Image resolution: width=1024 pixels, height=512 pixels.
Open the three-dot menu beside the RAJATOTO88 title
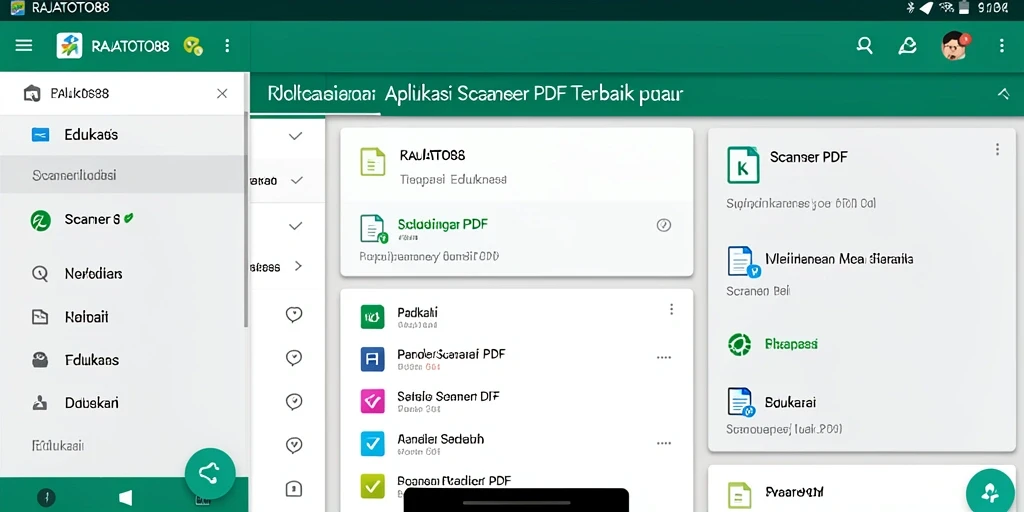227,46
